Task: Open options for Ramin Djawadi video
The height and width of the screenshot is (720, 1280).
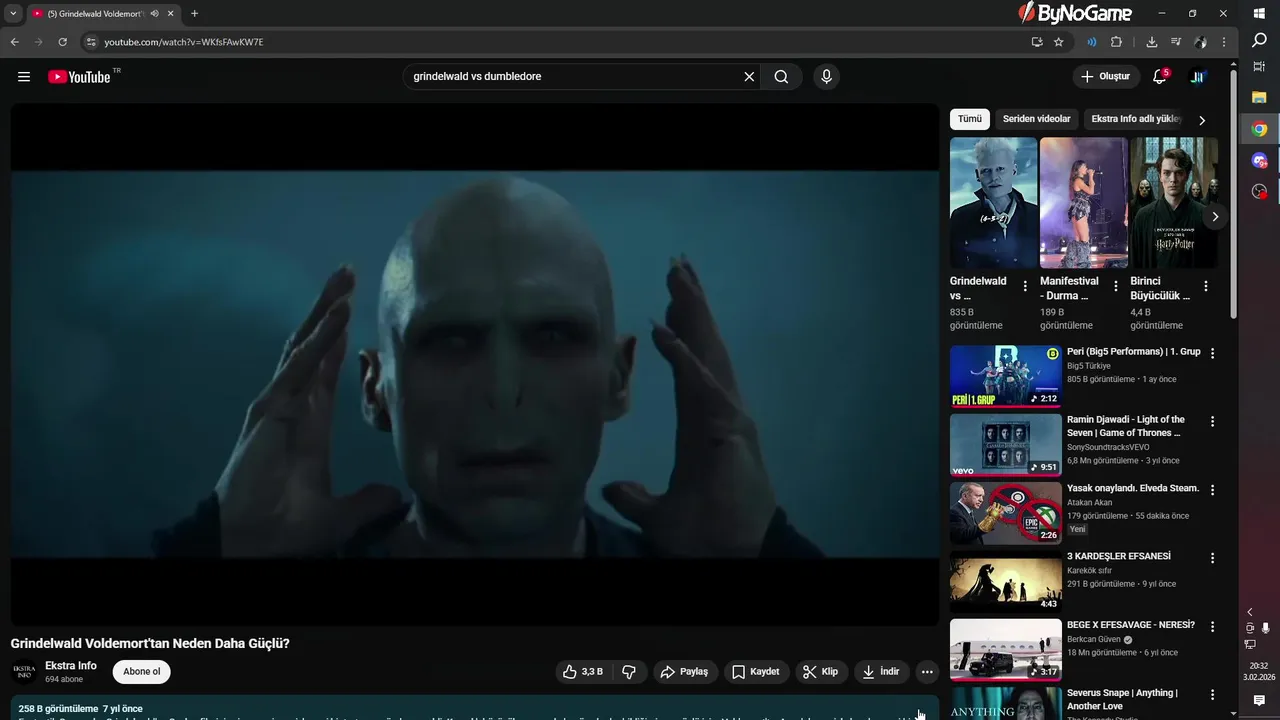Action: [1212, 422]
